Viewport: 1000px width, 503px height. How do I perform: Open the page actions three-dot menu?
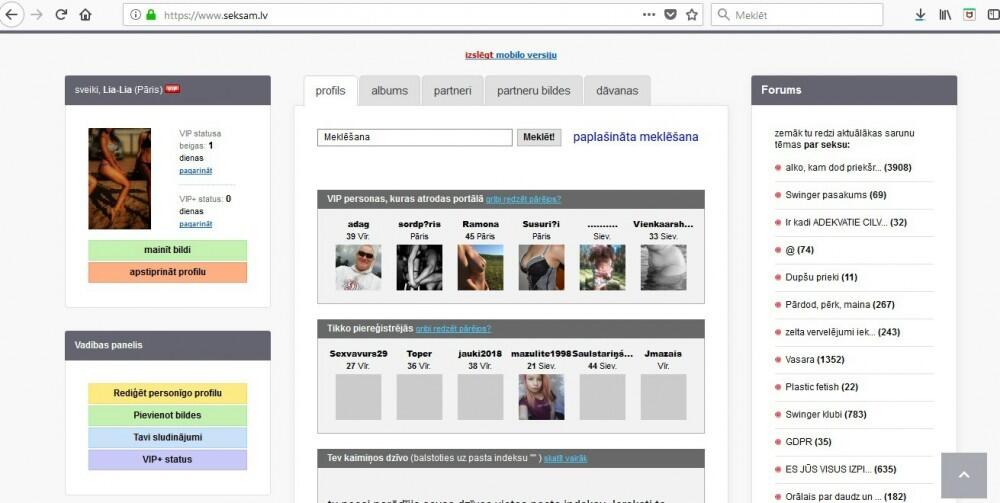click(x=649, y=15)
